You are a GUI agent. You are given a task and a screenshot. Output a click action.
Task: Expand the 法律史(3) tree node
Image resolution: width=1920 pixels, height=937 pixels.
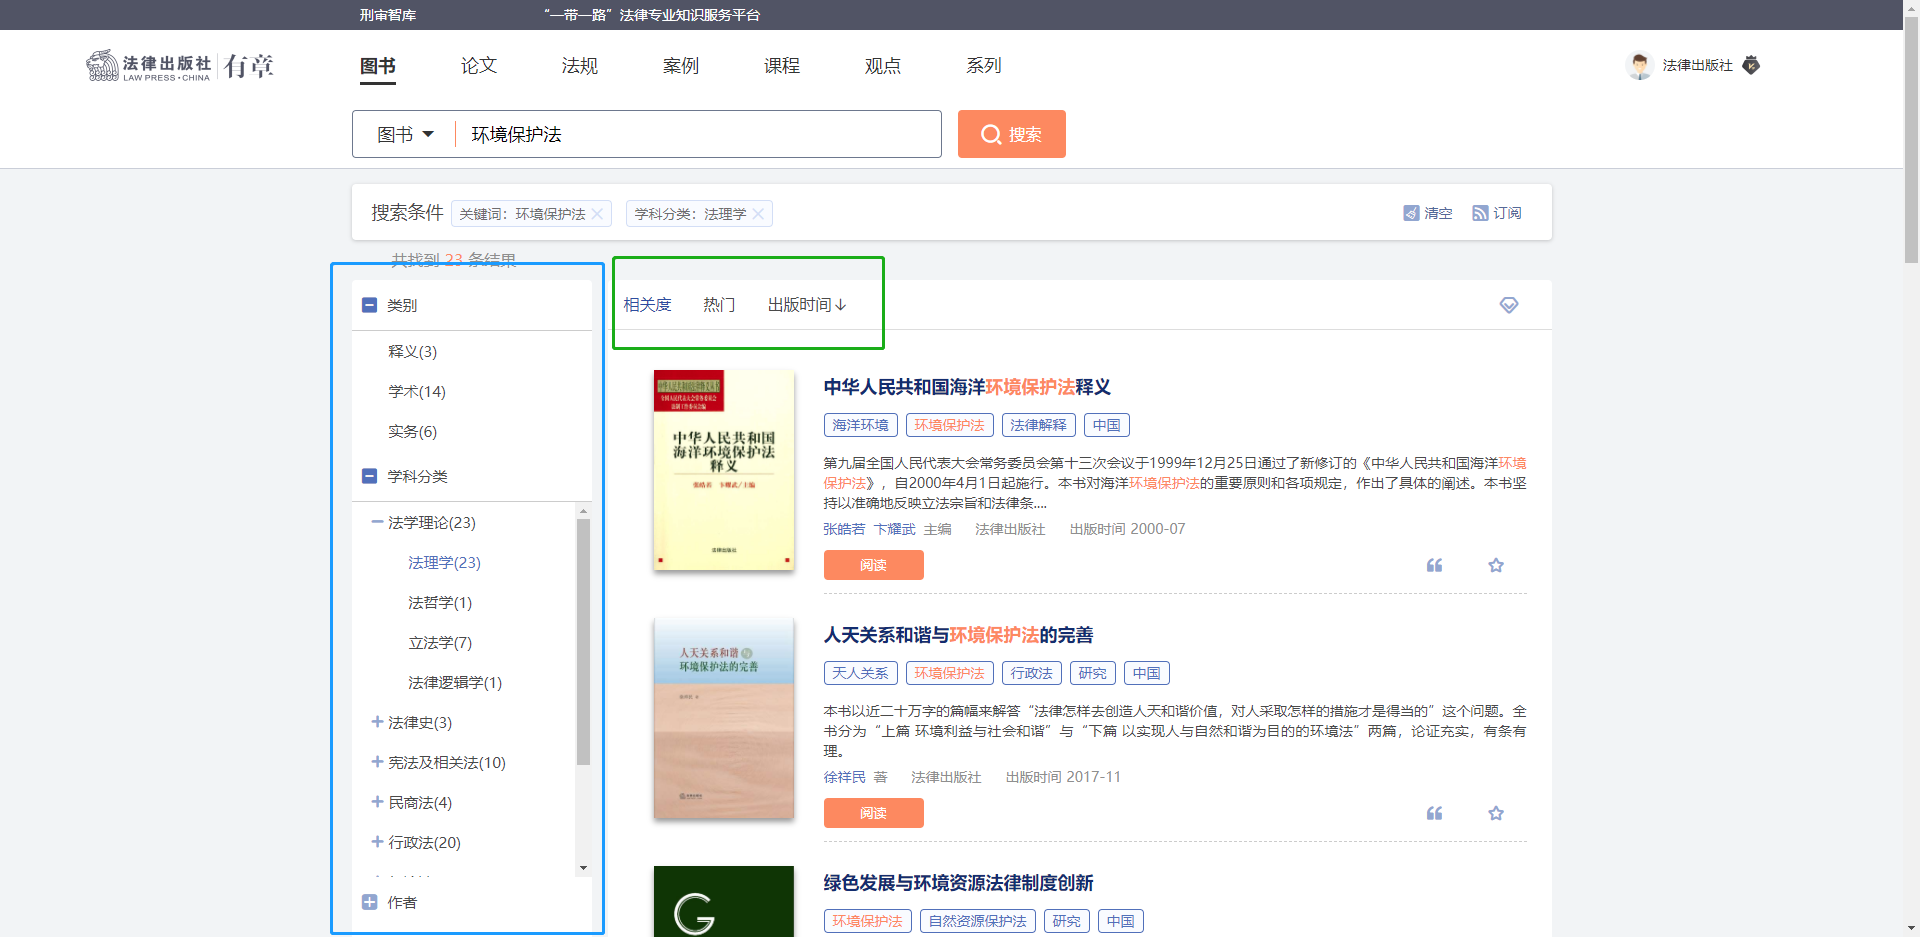point(377,722)
